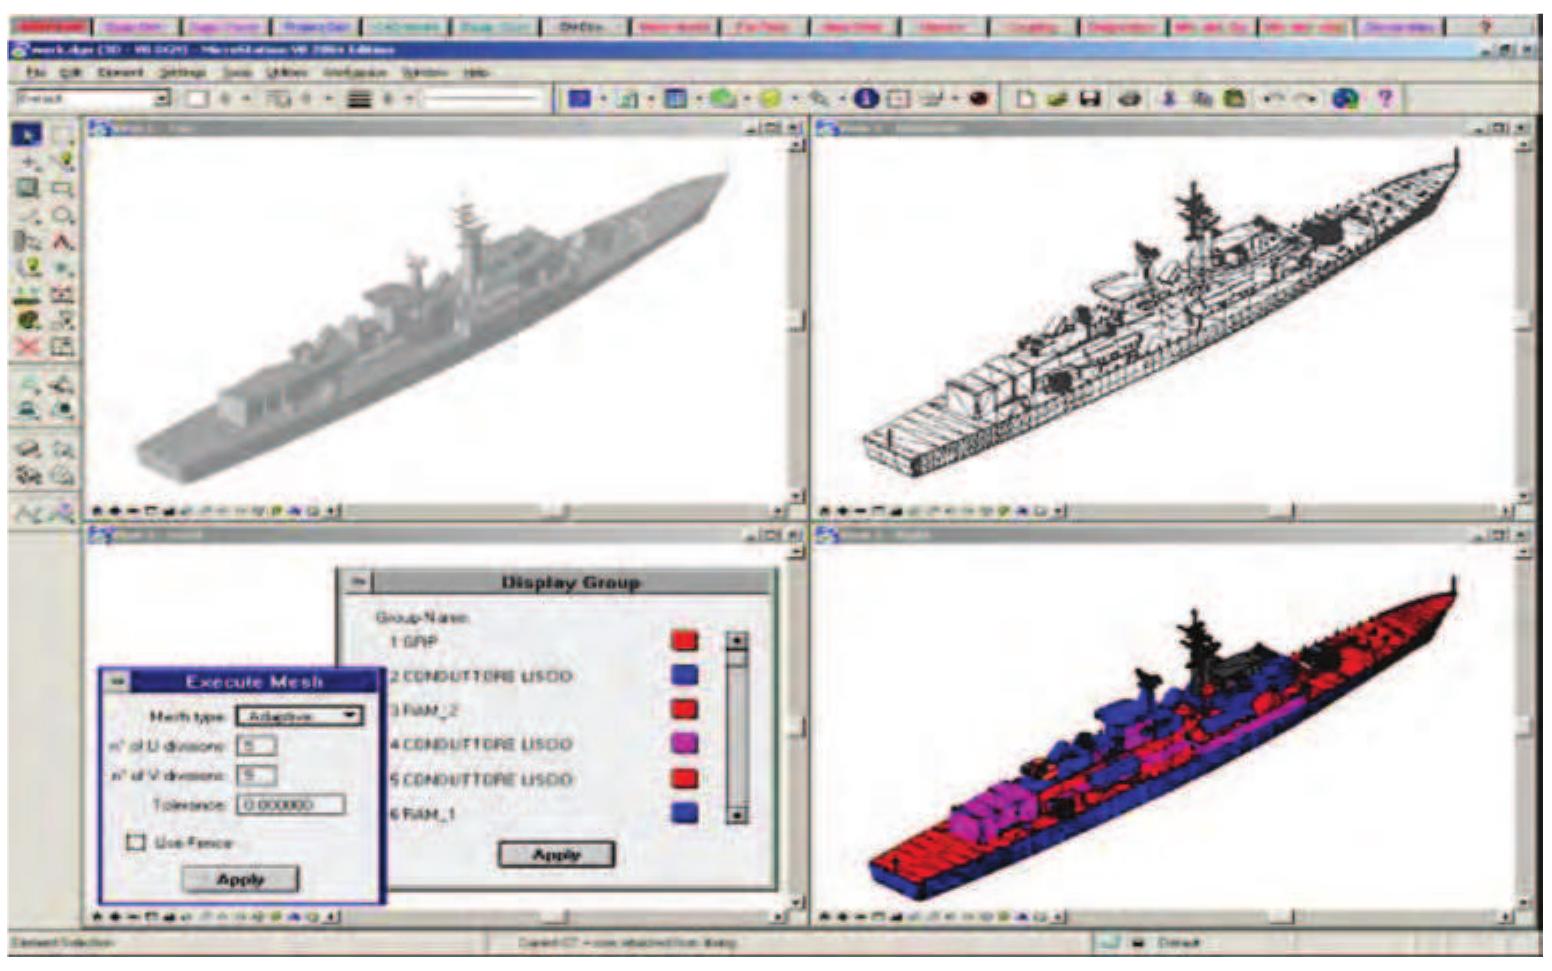
Task: Open the Help menu
Action: point(475,72)
